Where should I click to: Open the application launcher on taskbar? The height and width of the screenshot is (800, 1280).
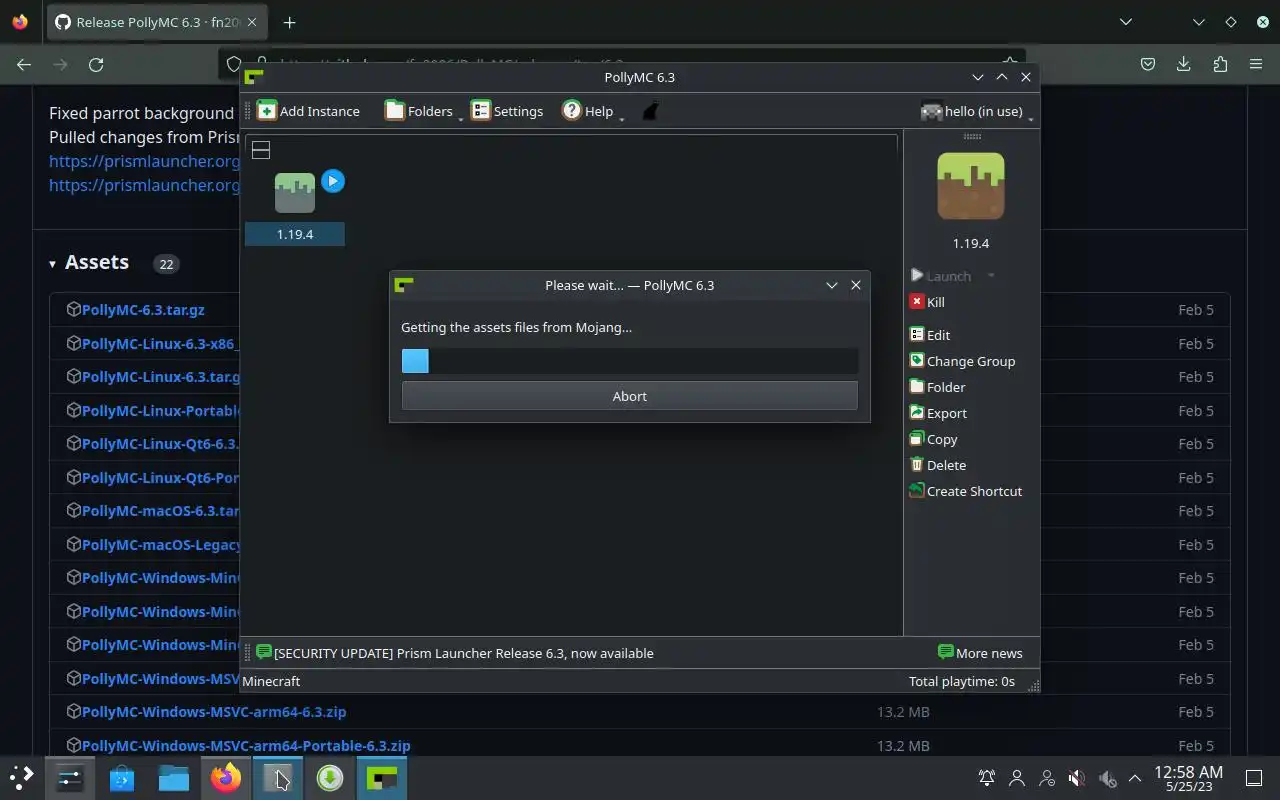(x=22, y=778)
